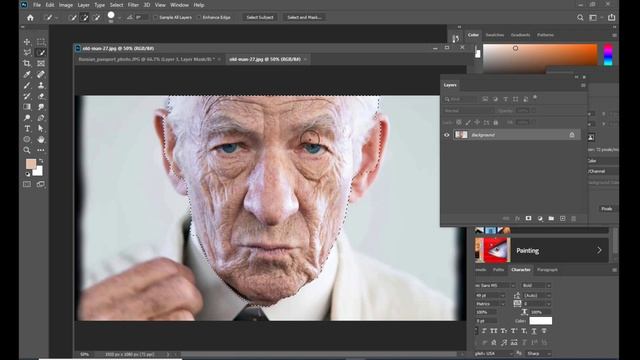Select the Eraser tool

41,96
